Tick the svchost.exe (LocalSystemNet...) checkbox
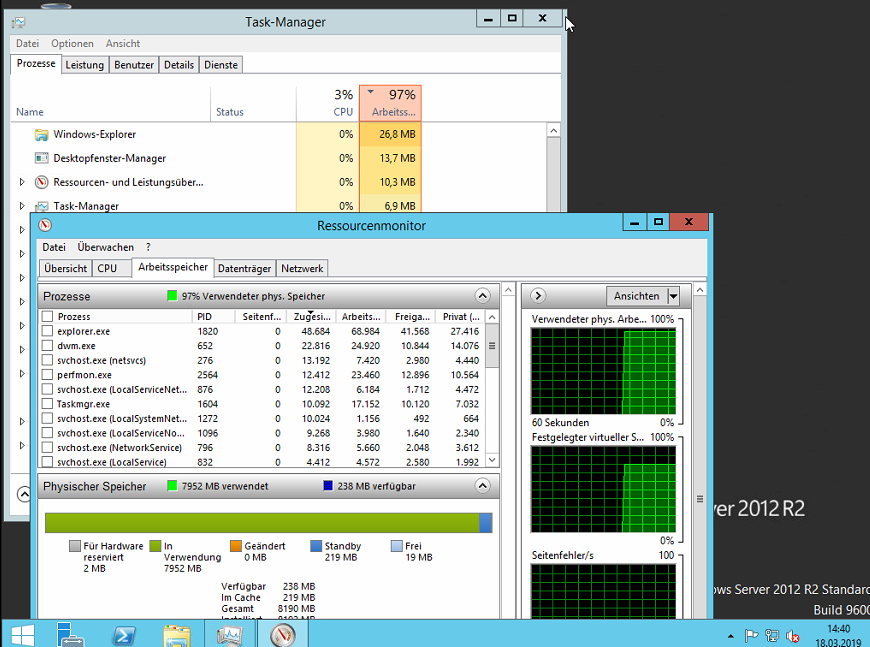Image resolution: width=870 pixels, height=647 pixels. point(48,418)
